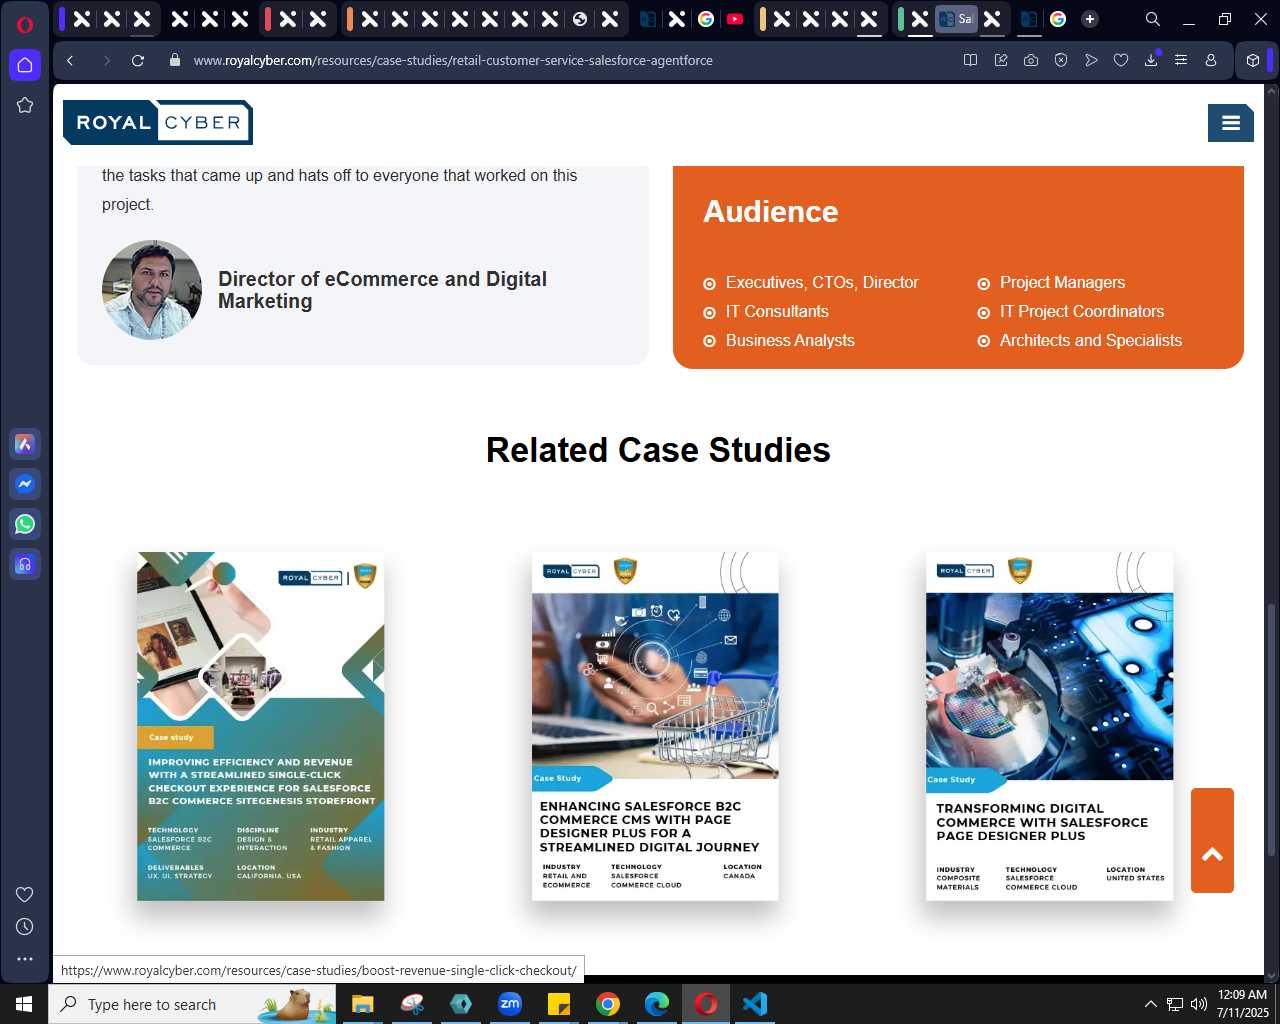Open the Extensions cube icon
The image size is (1280, 1024).
[1253, 60]
